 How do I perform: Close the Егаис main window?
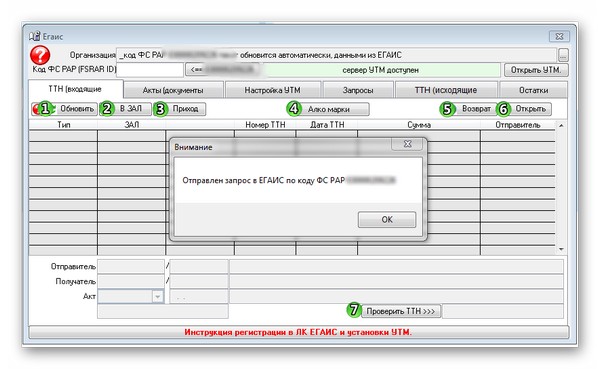[x=559, y=37]
